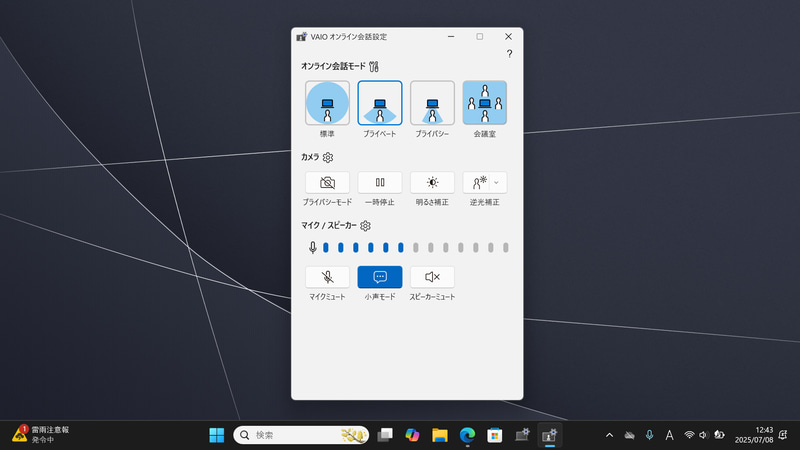The image size is (800, 450).
Task: Open battery status tray icon
Action: pyautogui.click(x=719, y=435)
